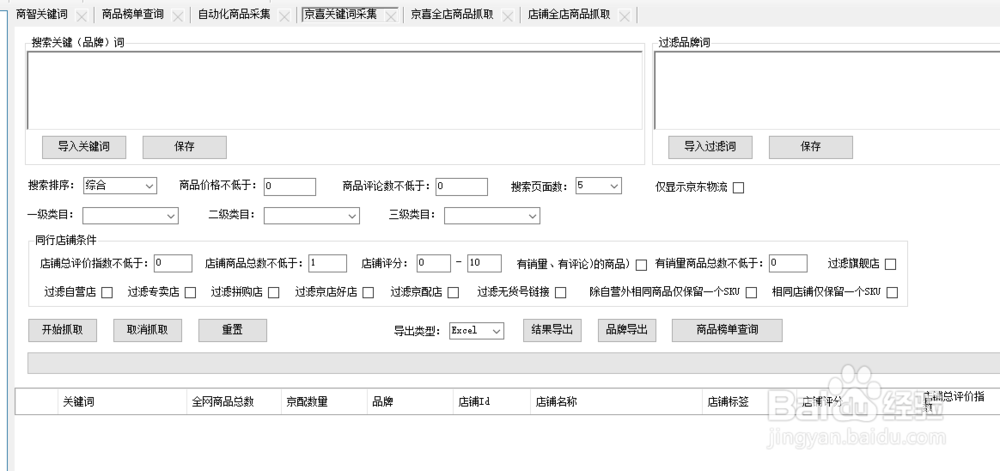Viewport: 1000px width, 471px height.
Task: Enable 过滤旗舰店 checkbox
Action: (891, 264)
